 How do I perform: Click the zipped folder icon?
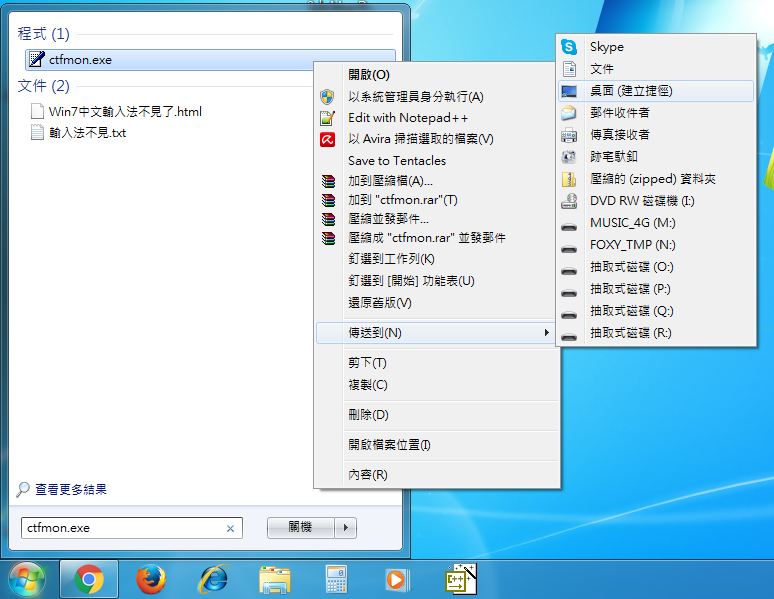pos(569,179)
